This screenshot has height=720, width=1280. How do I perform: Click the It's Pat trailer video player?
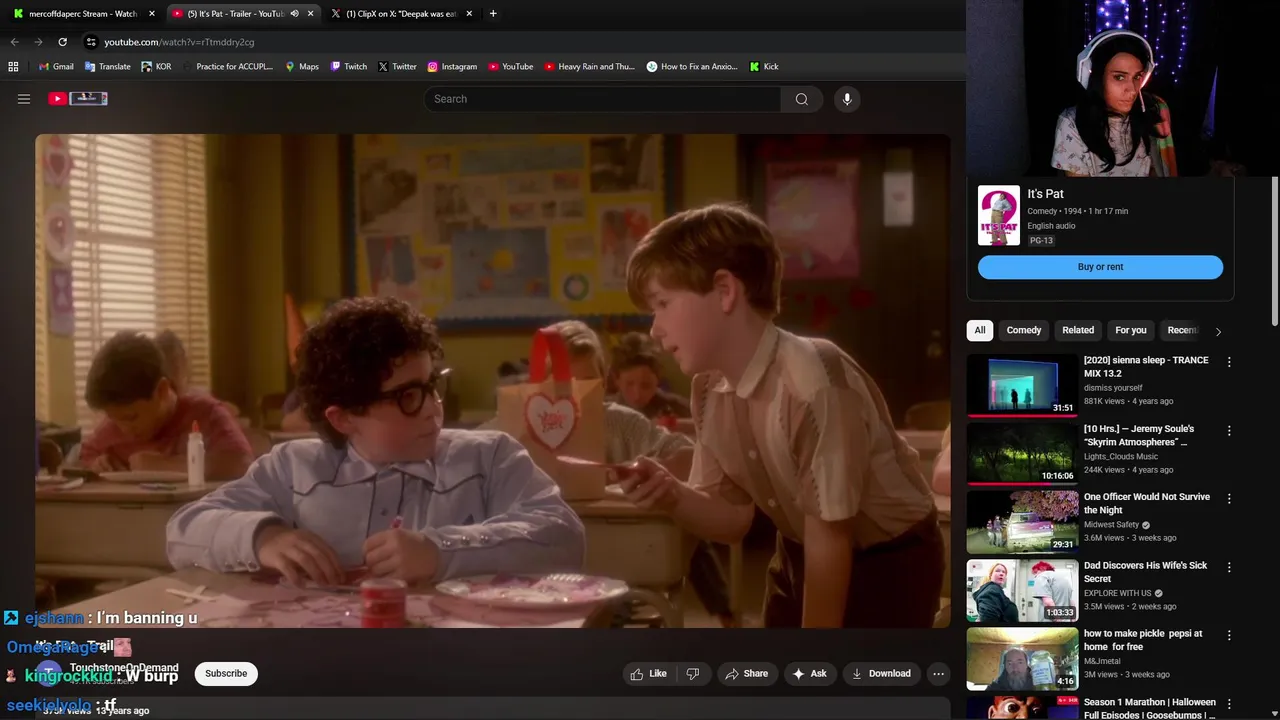pyautogui.click(x=493, y=380)
